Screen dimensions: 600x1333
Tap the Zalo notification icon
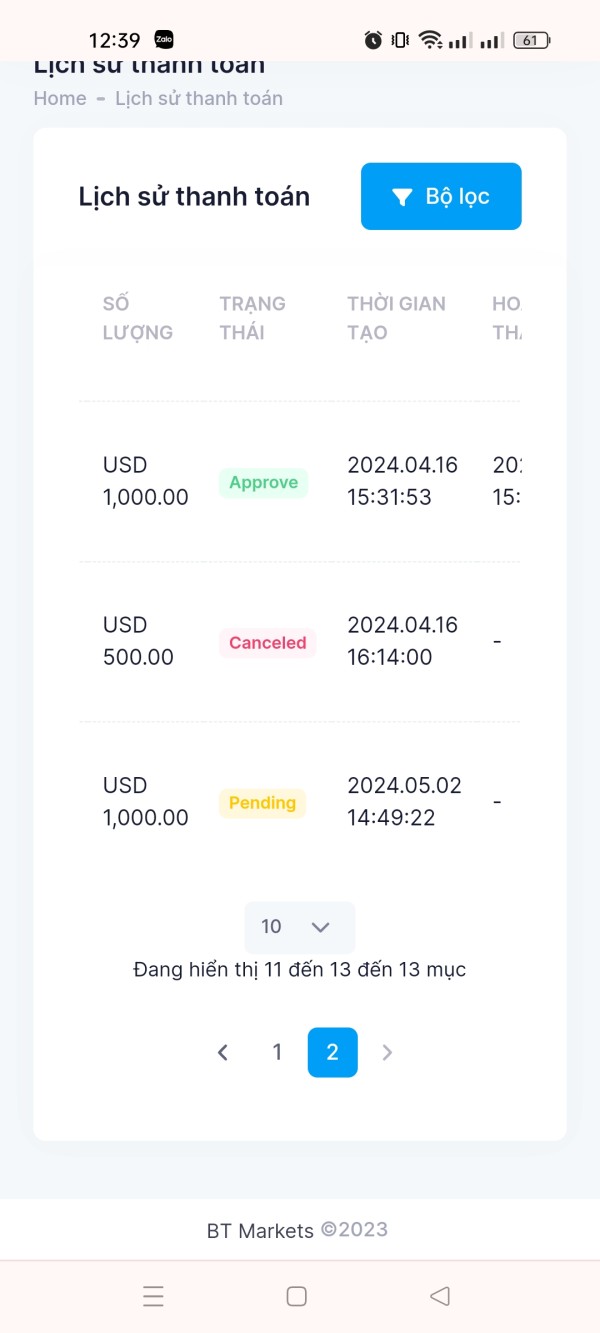pyautogui.click(x=164, y=40)
